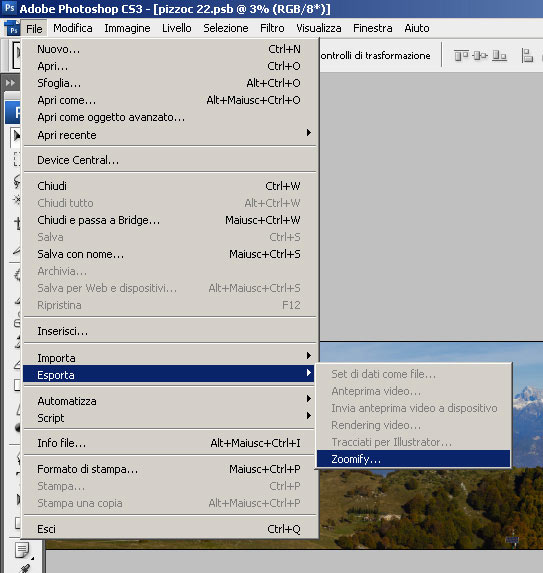Choose Nuovo... from the File menu
This screenshot has height=573, width=543.
[169, 49]
